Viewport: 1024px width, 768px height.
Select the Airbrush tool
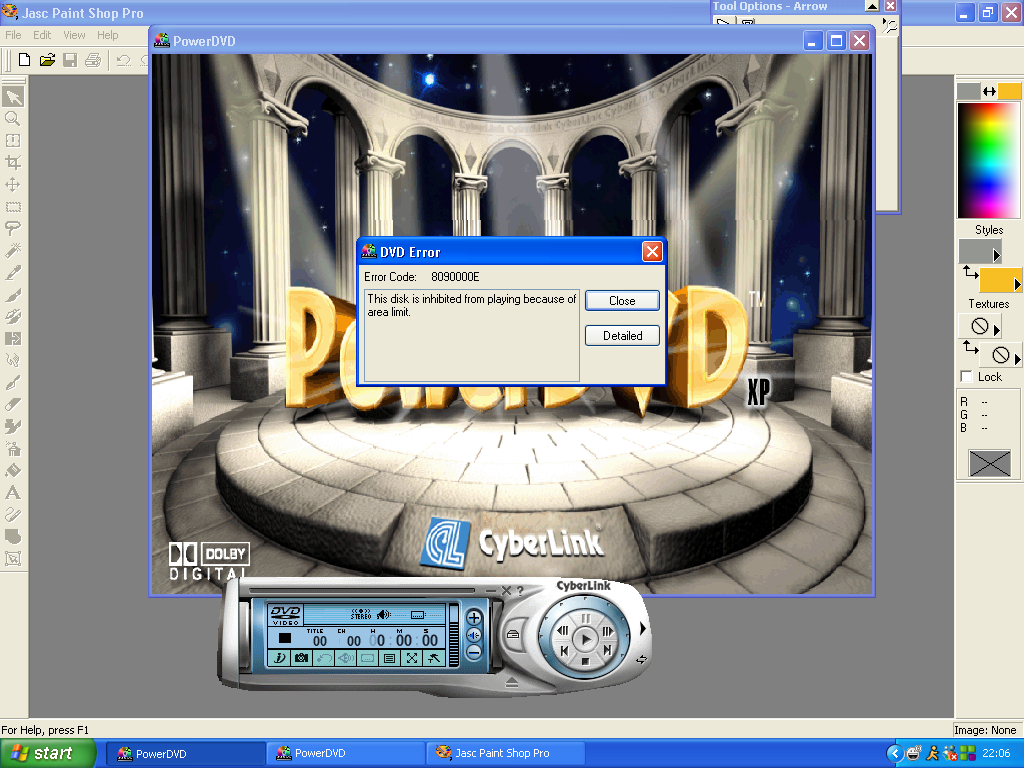pos(13,449)
